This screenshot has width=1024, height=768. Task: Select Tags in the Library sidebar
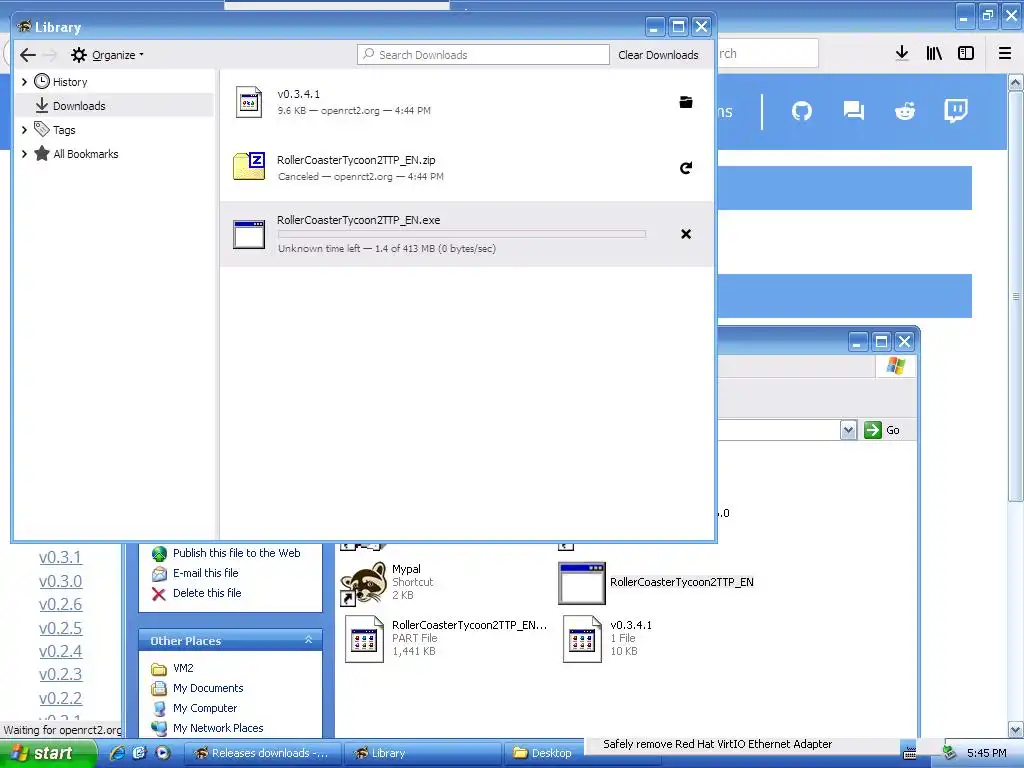(x=63, y=130)
